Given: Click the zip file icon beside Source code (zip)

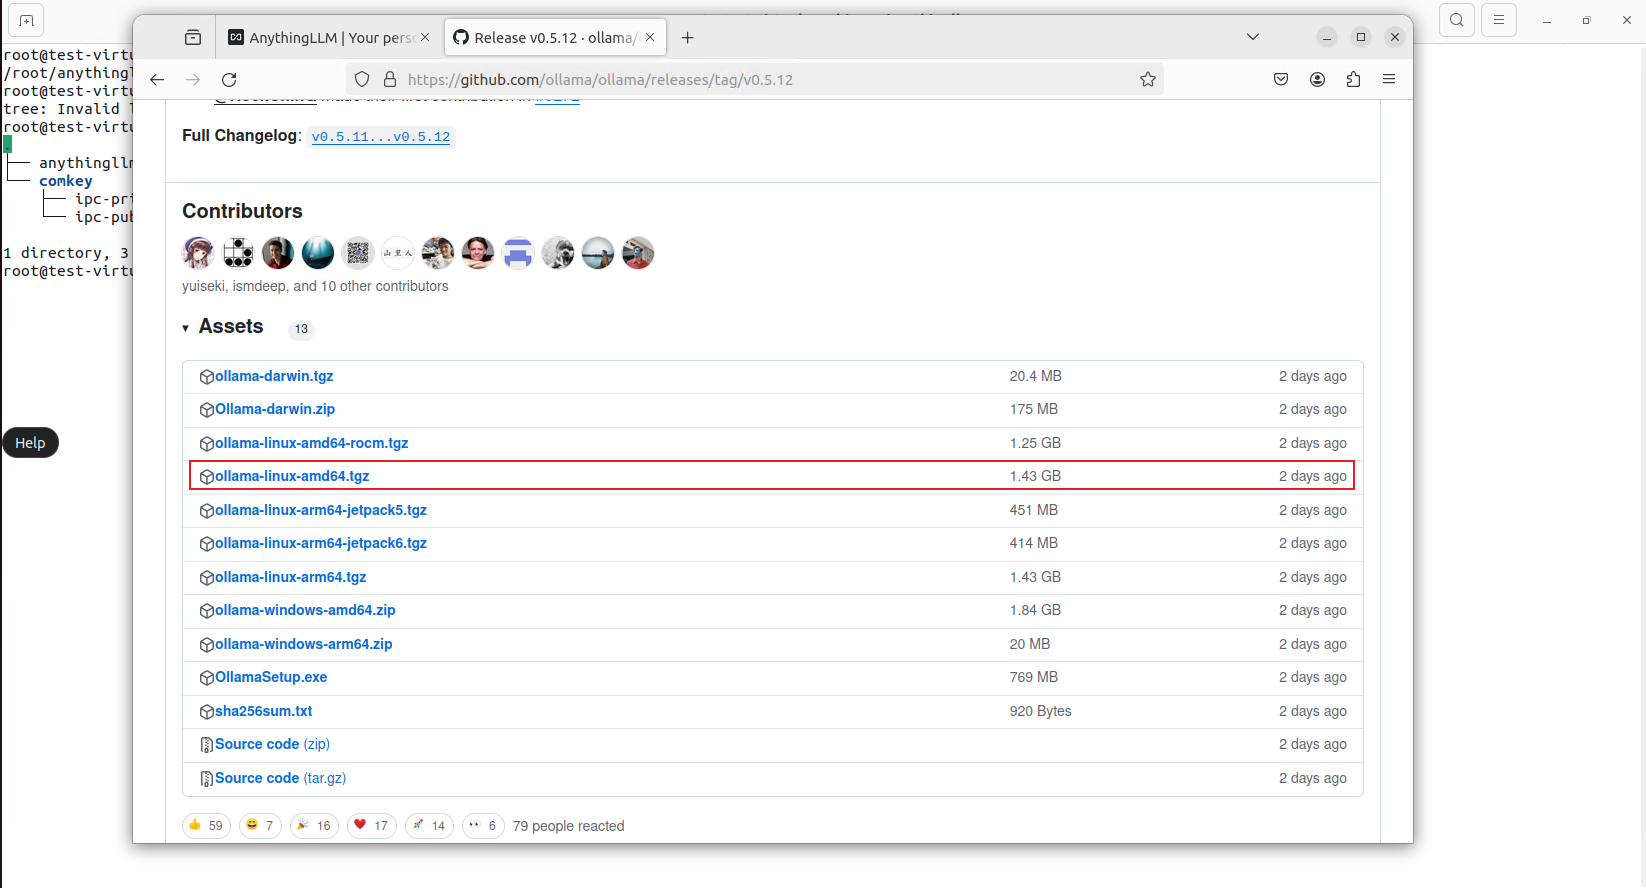Looking at the screenshot, I should [x=207, y=745].
